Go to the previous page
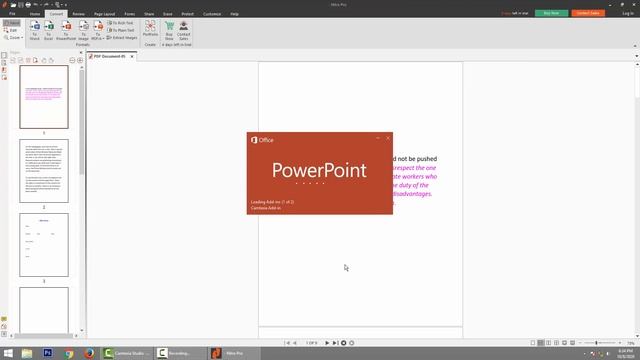Viewport: 640px width, 360px height. 295,343
